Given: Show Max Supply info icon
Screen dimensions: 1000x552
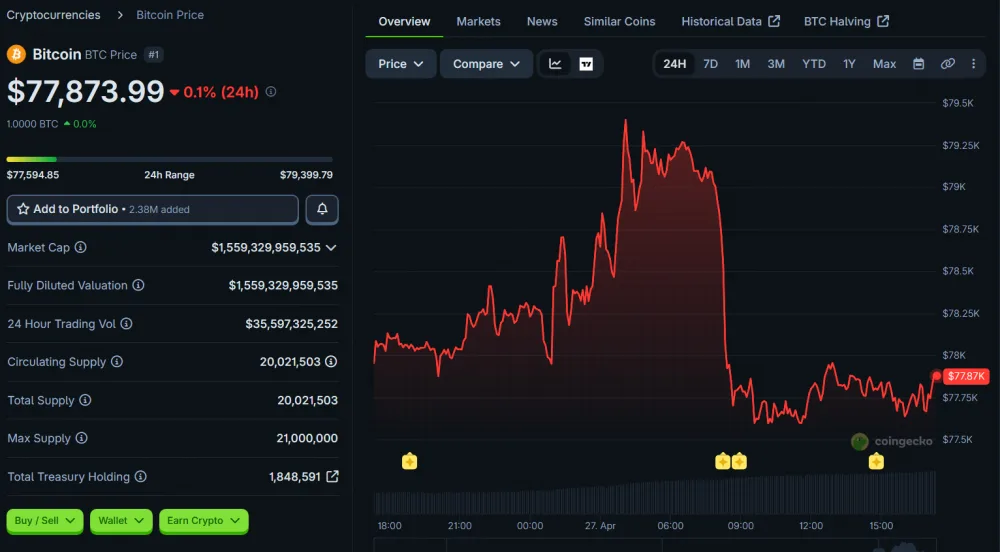Looking at the screenshot, I should [82, 438].
